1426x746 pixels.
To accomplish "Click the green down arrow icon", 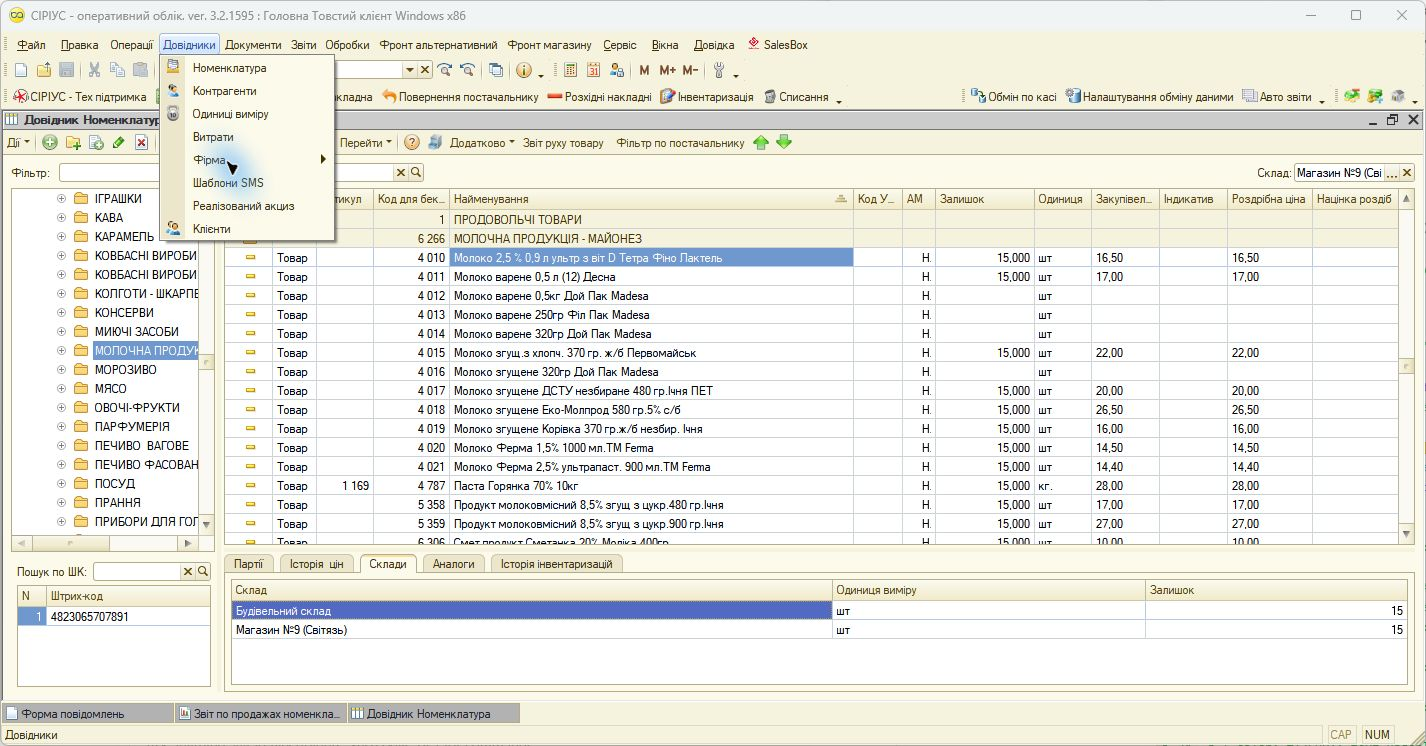I will (784, 143).
